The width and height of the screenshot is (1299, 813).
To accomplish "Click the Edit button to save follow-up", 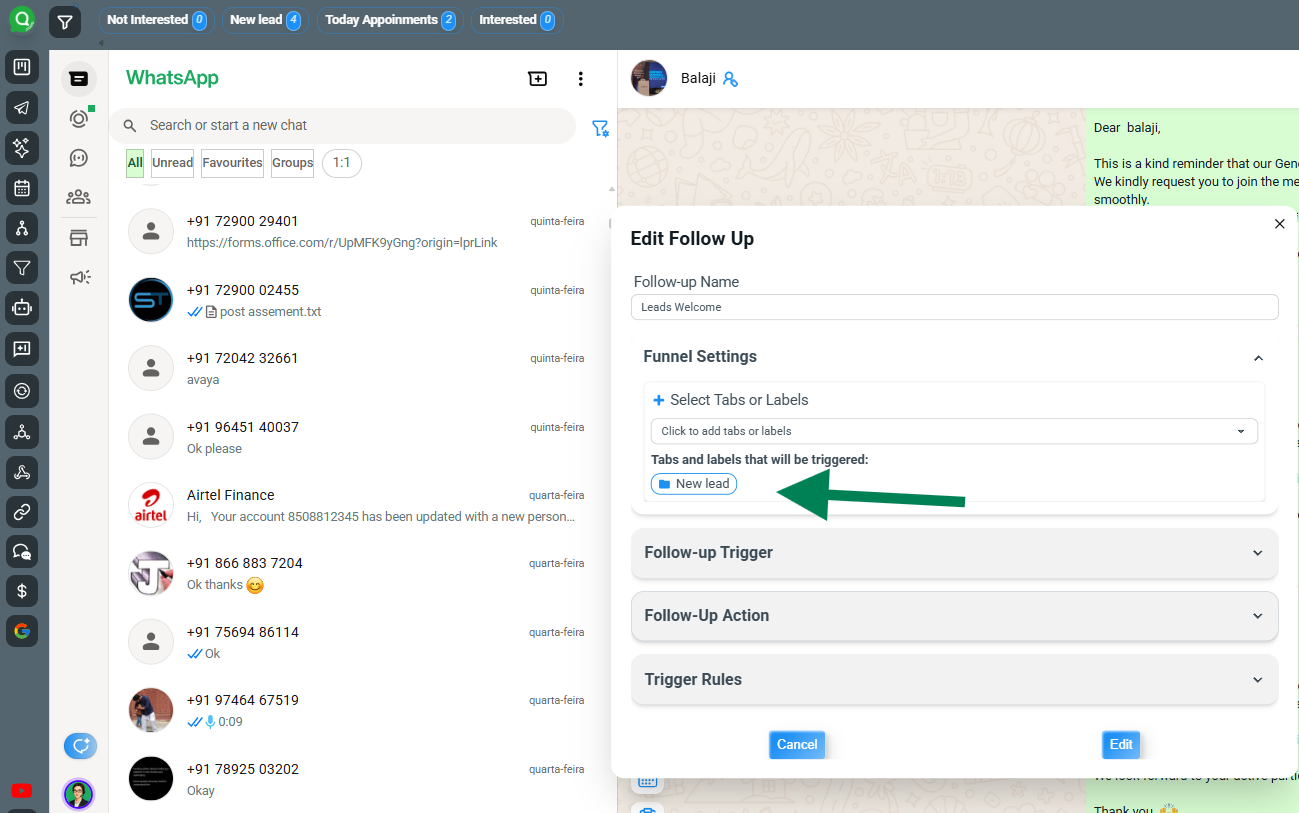I will pos(1121,744).
